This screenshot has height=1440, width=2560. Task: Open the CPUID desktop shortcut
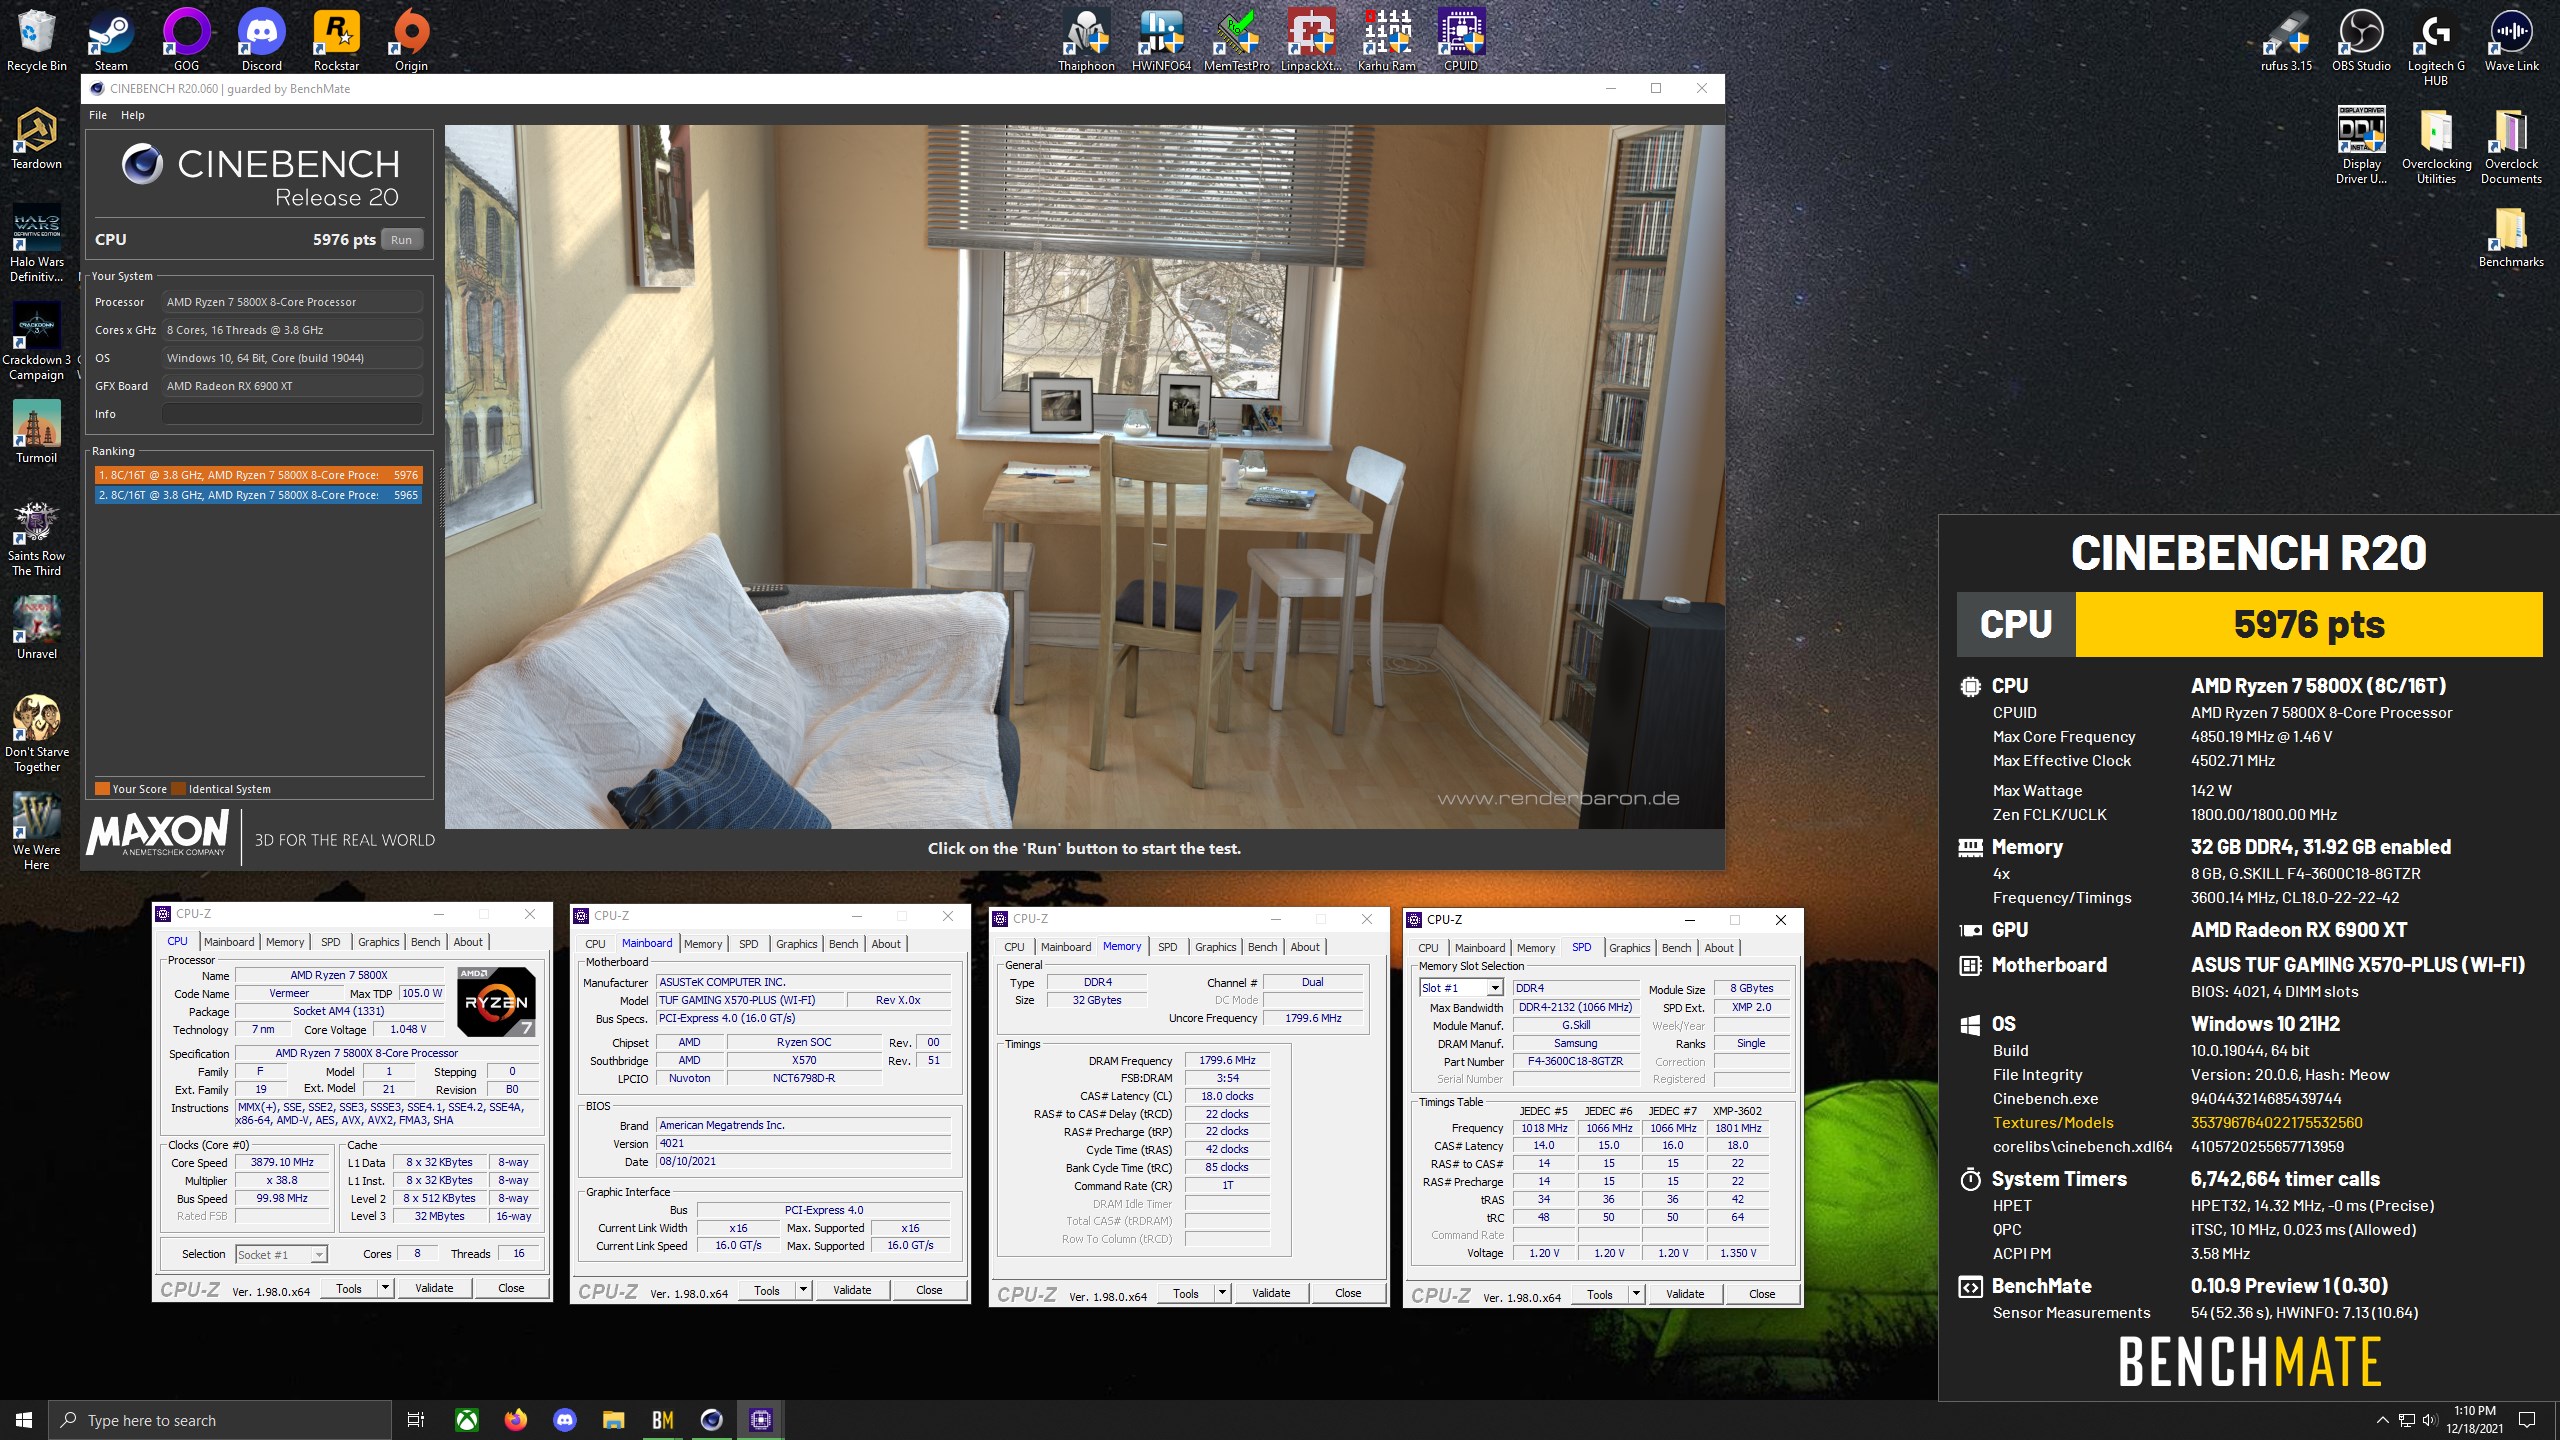pos(1461,41)
